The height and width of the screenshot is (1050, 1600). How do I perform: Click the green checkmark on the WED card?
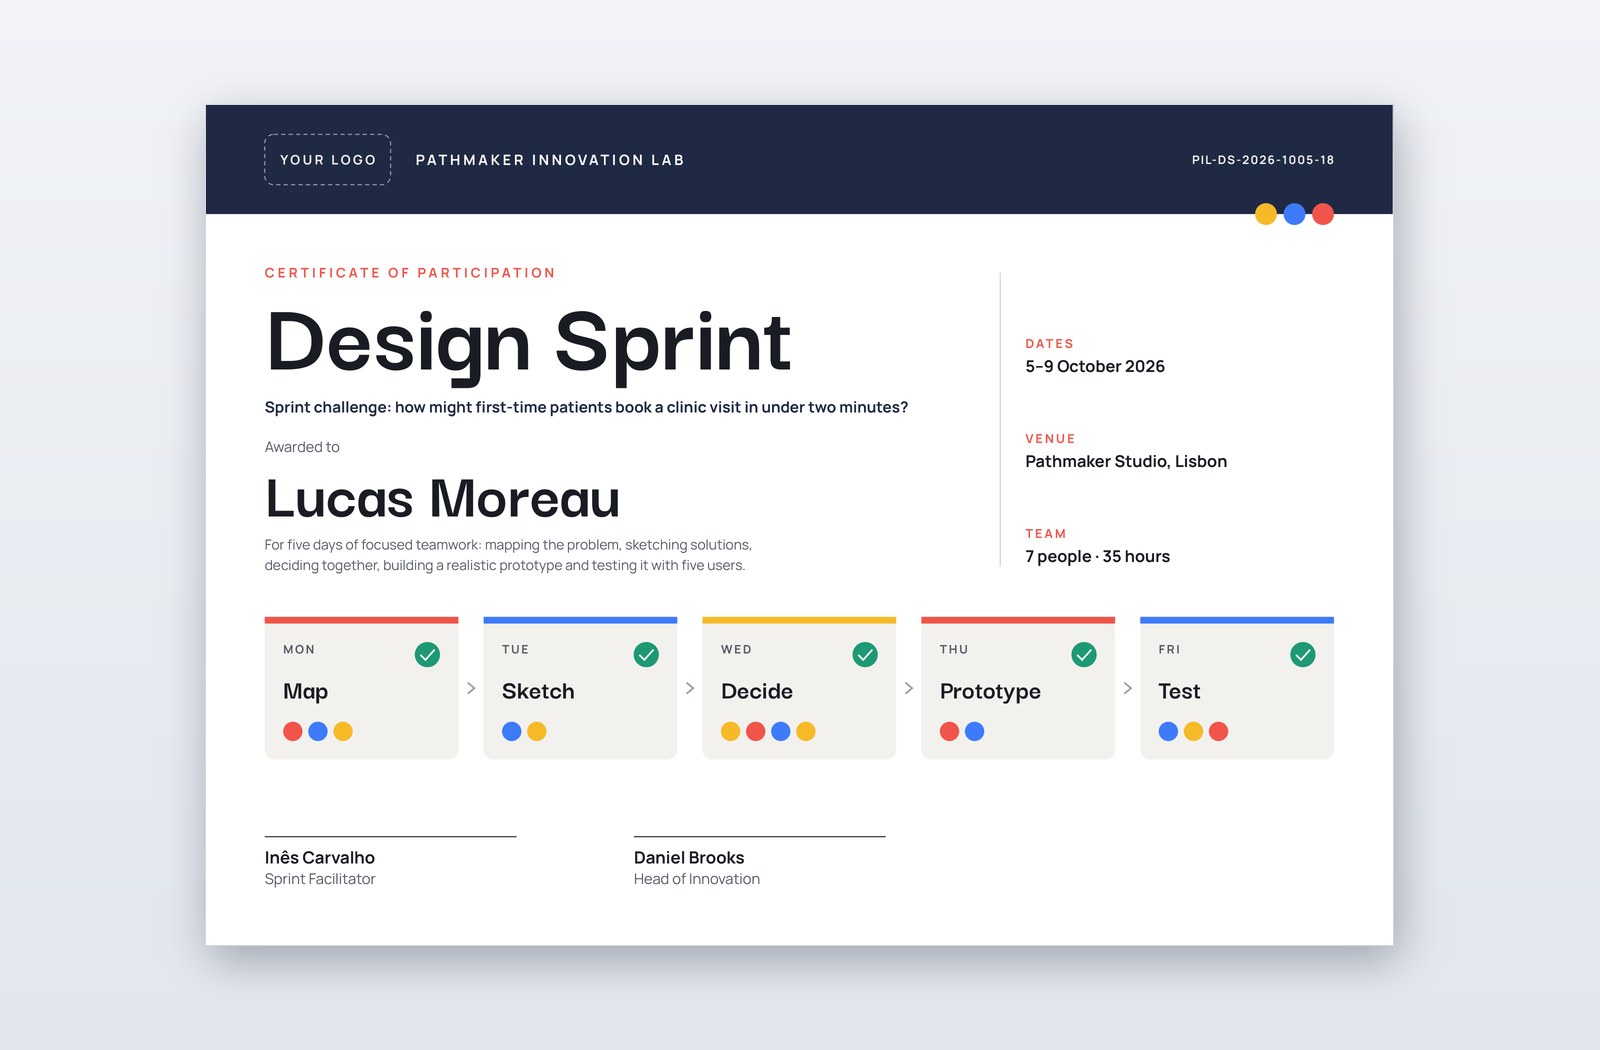(x=865, y=655)
